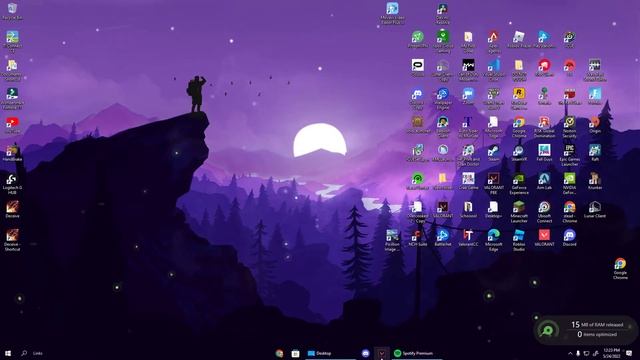Image resolution: width=640 pixels, height=360 pixels.
Task: Open the Fall Guys game icon
Action: (x=544, y=153)
